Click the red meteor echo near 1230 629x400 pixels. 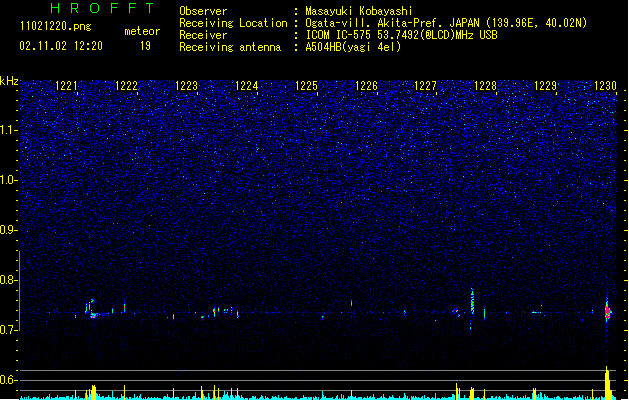click(607, 312)
